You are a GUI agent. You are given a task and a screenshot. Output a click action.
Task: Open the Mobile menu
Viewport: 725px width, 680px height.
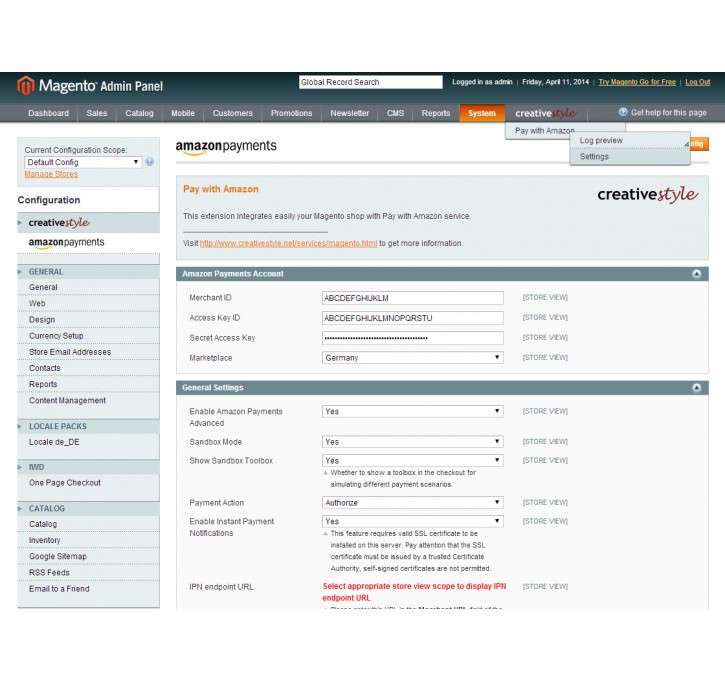click(x=183, y=113)
